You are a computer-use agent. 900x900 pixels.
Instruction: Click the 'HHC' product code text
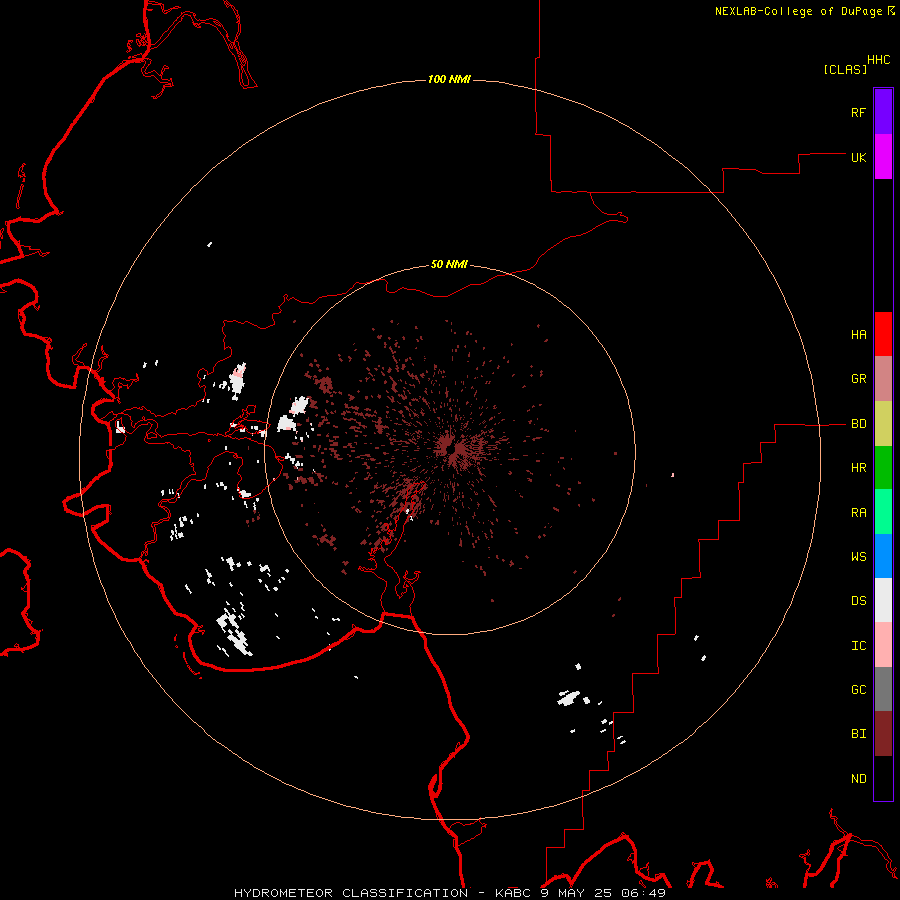[x=878, y=60]
